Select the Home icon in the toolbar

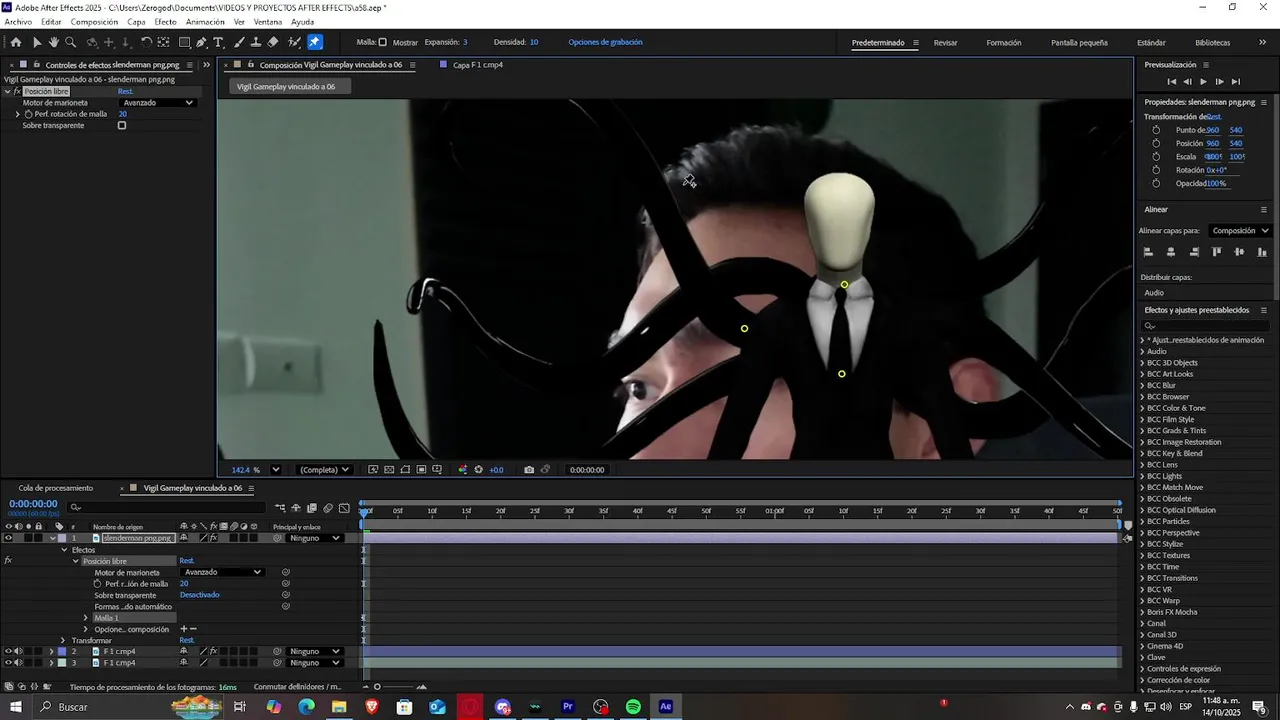tap(15, 42)
